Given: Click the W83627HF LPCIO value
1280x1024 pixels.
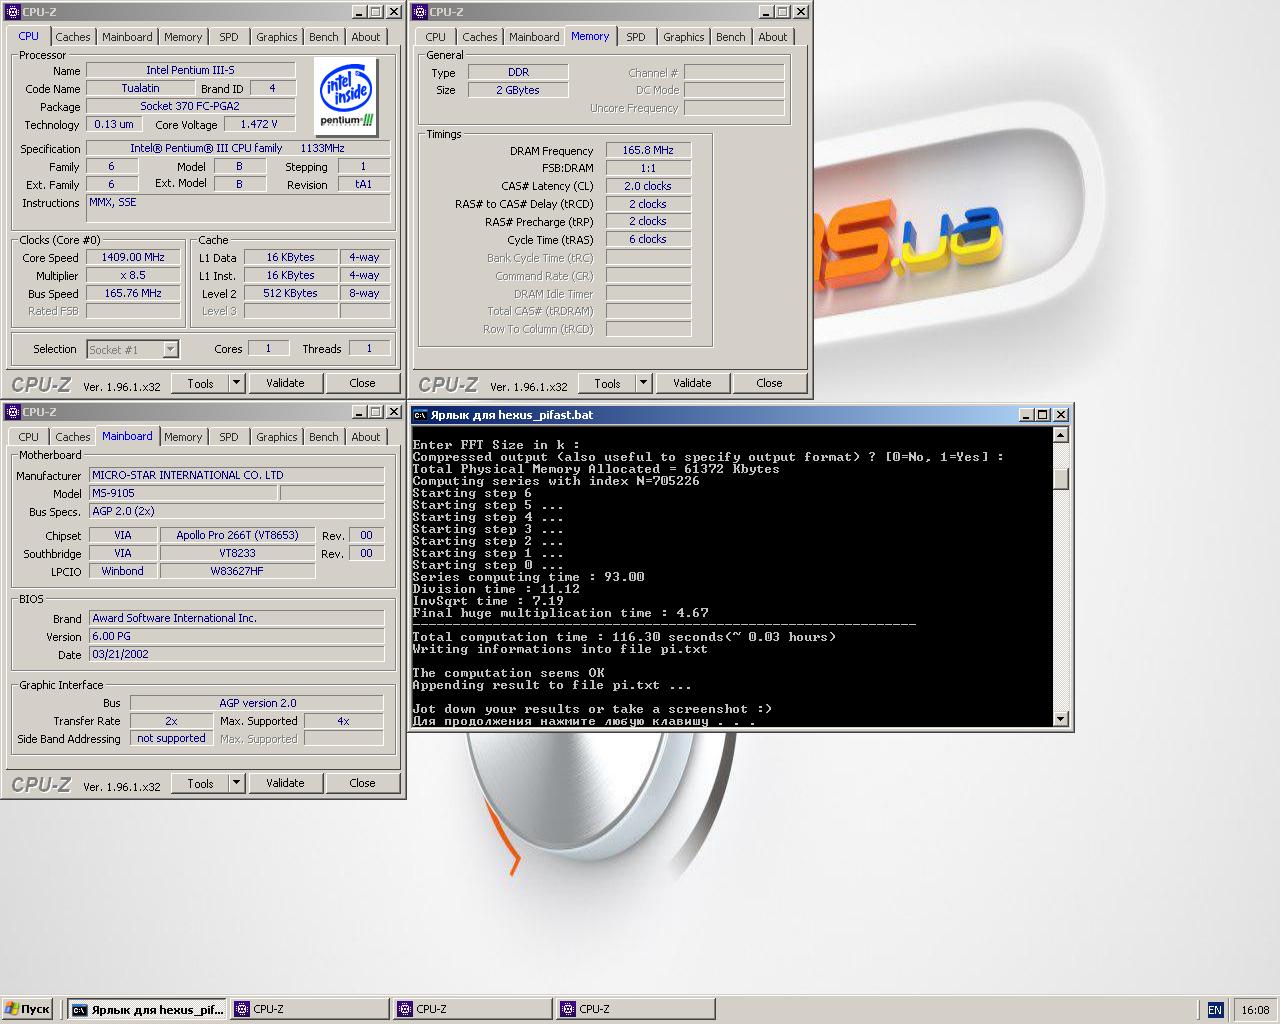Looking at the screenshot, I should (237, 571).
